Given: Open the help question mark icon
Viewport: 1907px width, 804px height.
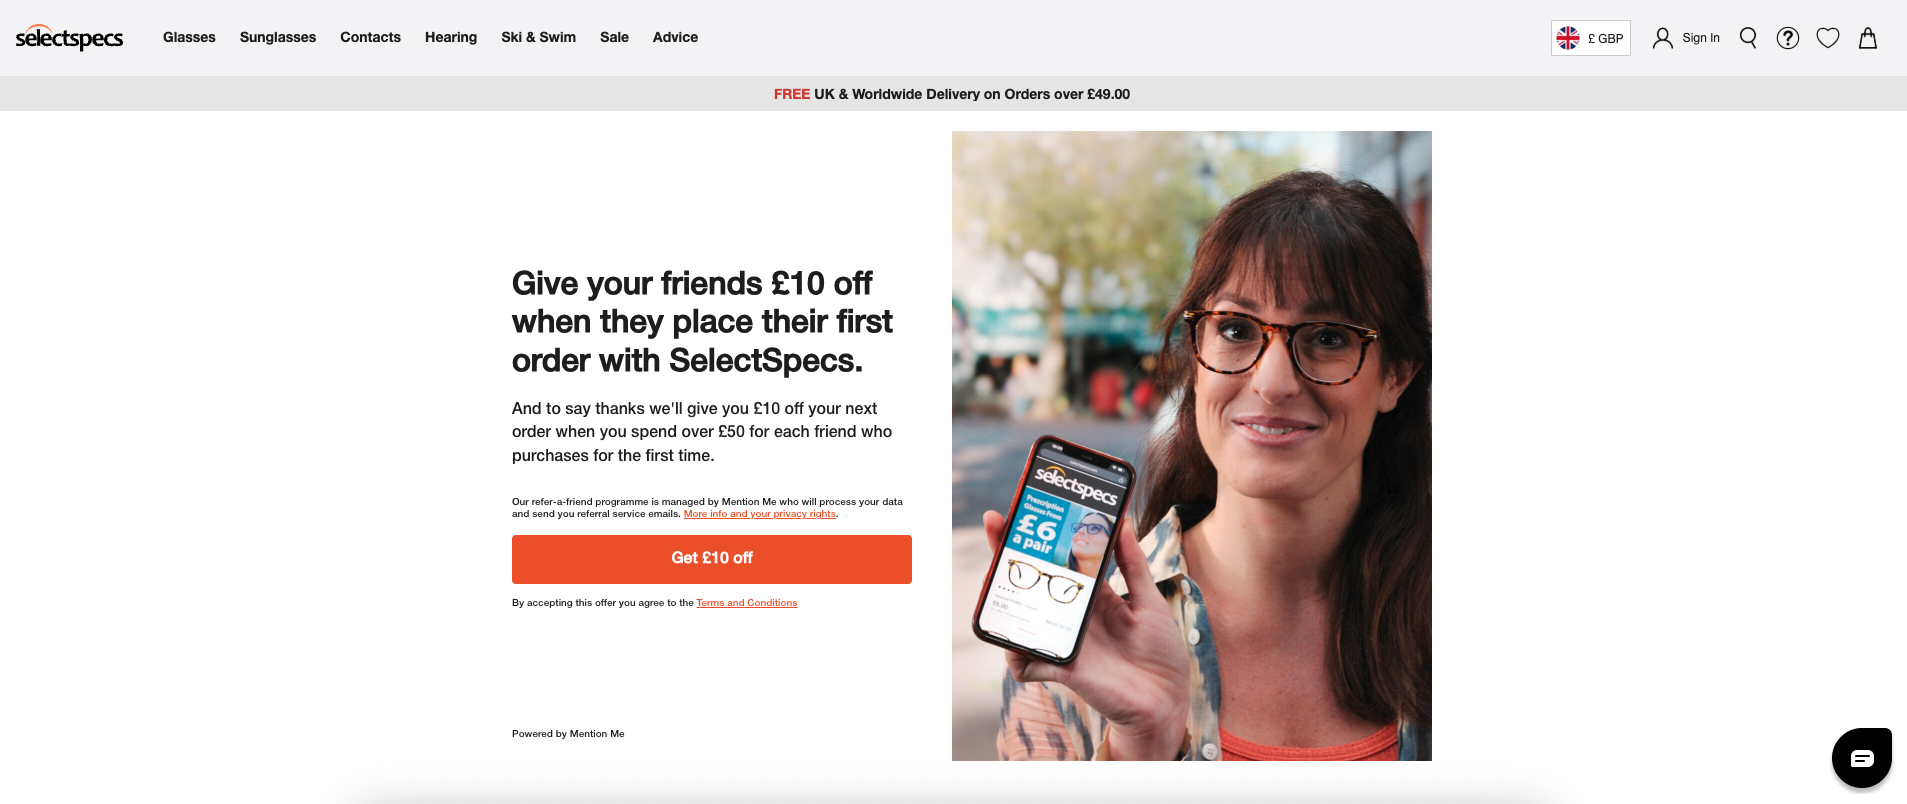Looking at the screenshot, I should click(x=1788, y=38).
